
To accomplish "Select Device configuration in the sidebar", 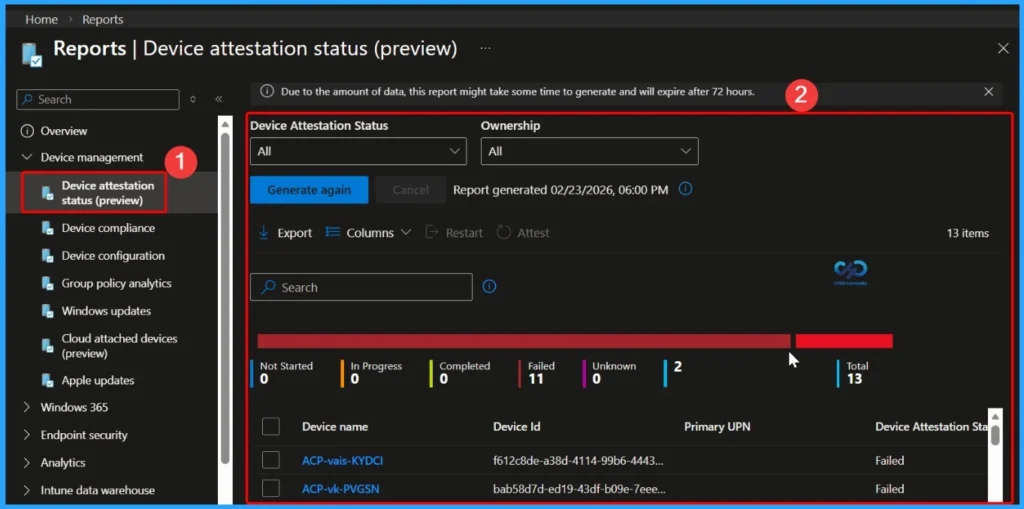I will (x=113, y=255).
